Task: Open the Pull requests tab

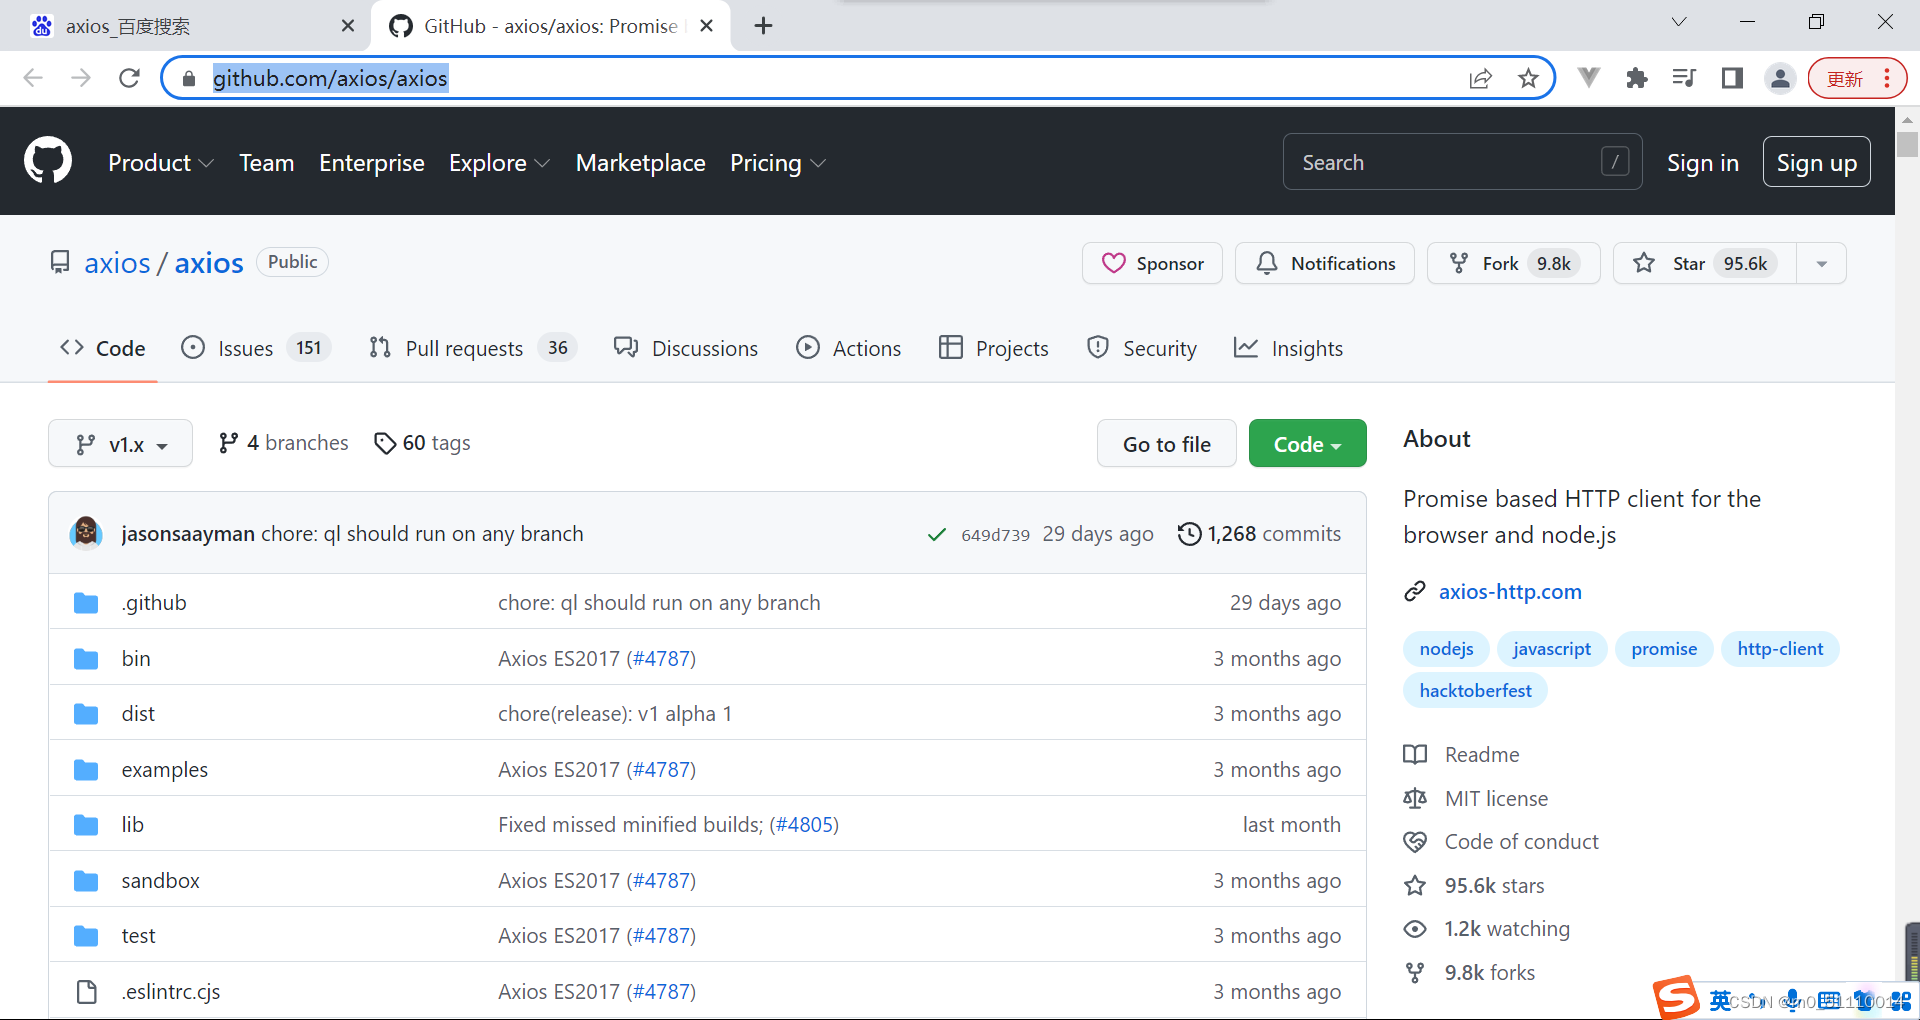Action: [472, 348]
